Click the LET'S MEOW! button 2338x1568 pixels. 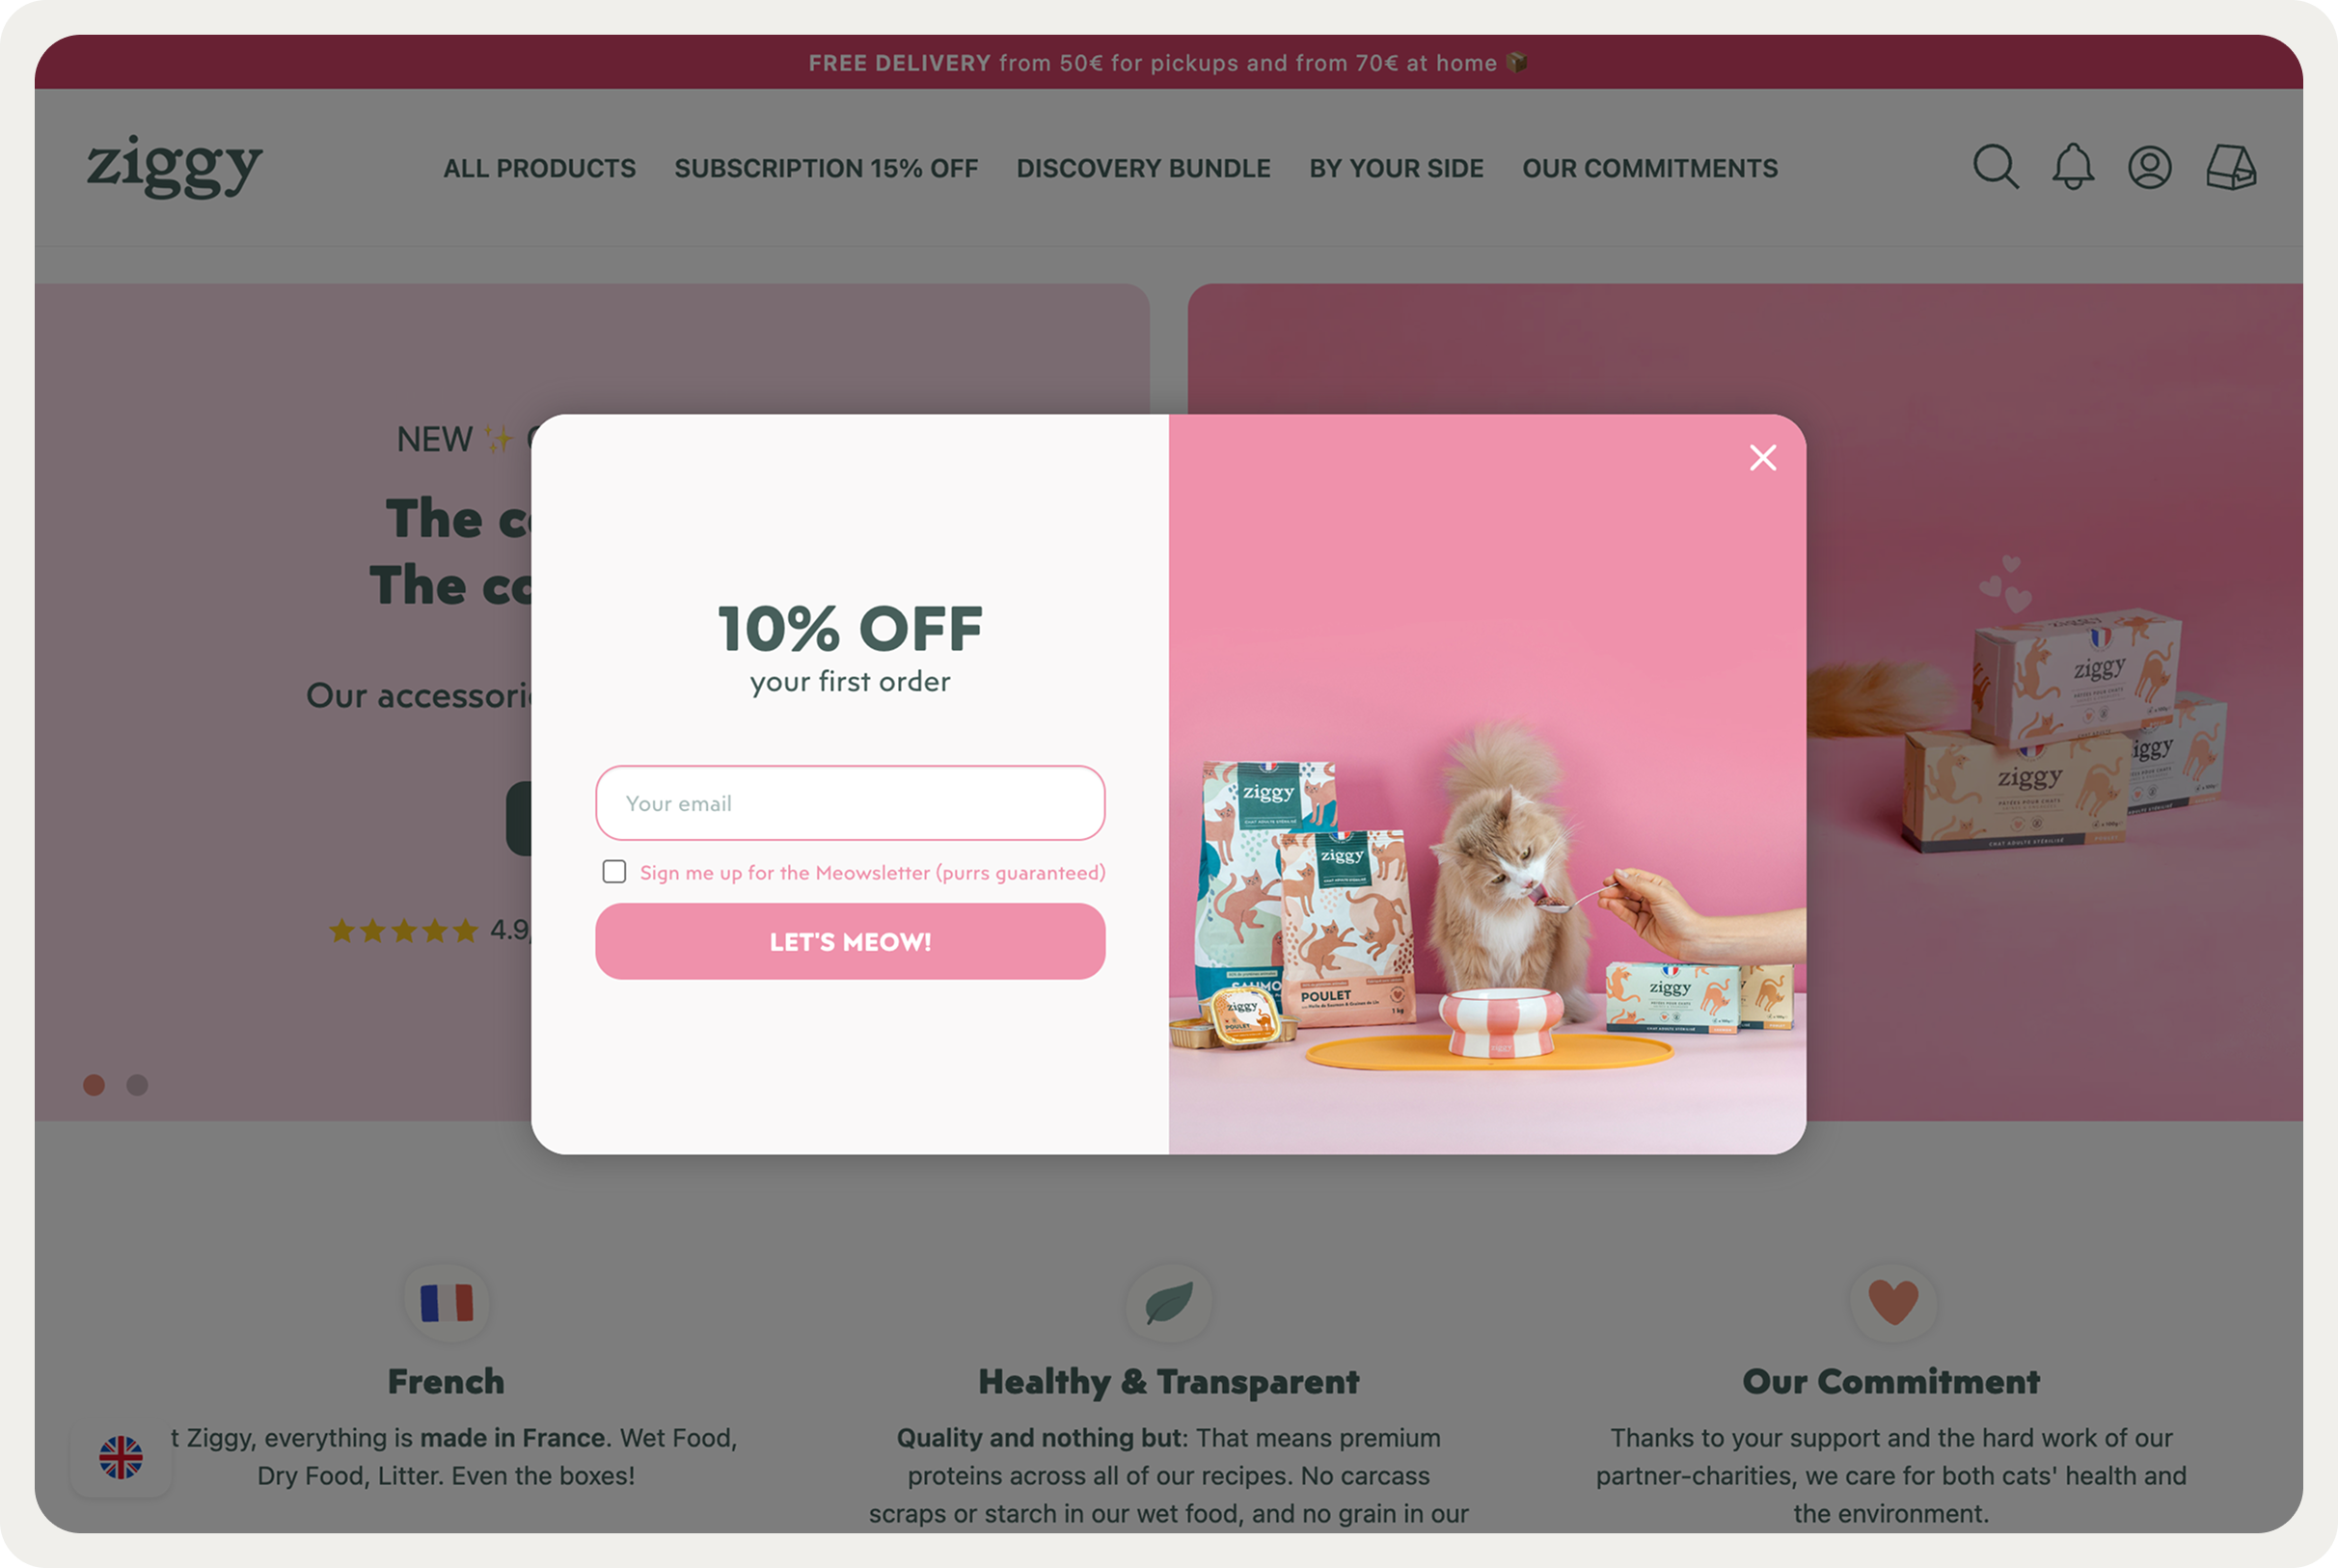pos(850,941)
